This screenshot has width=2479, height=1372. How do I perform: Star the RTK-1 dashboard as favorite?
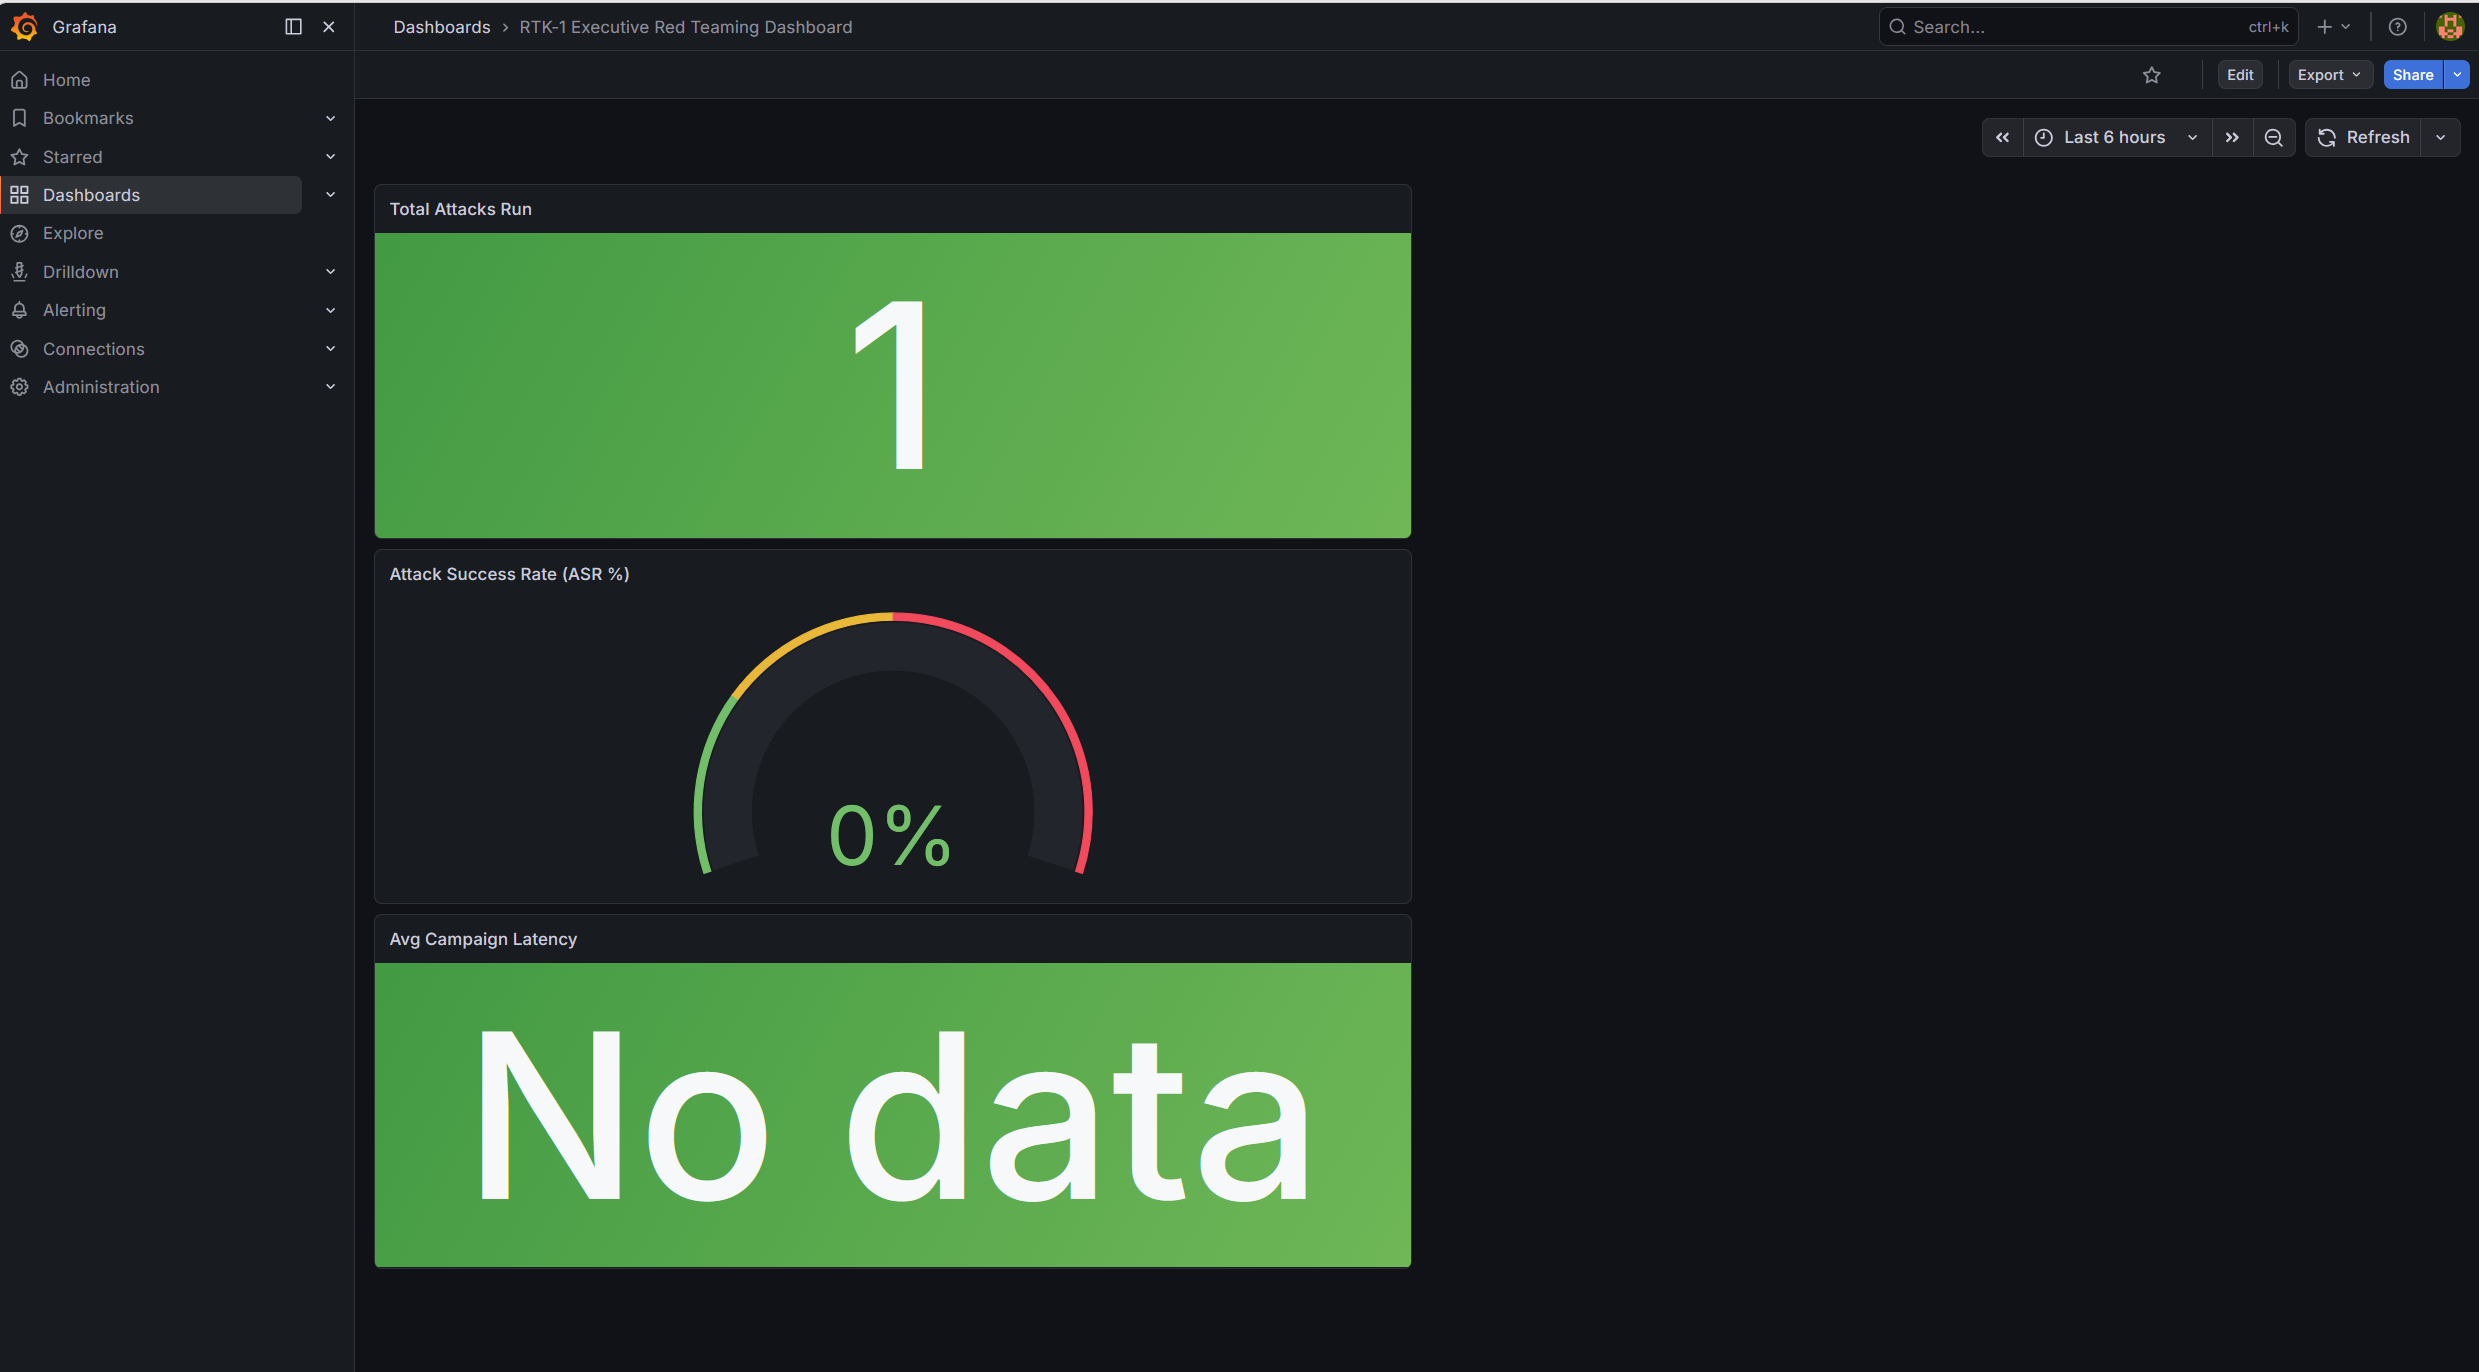pyautogui.click(x=2152, y=74)
